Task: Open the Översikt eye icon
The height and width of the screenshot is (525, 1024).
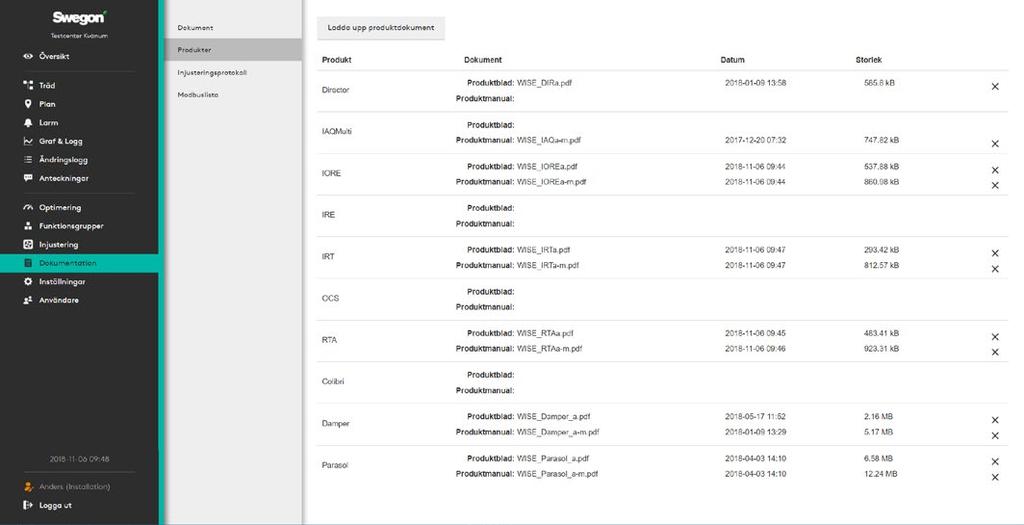Action: 28,56
